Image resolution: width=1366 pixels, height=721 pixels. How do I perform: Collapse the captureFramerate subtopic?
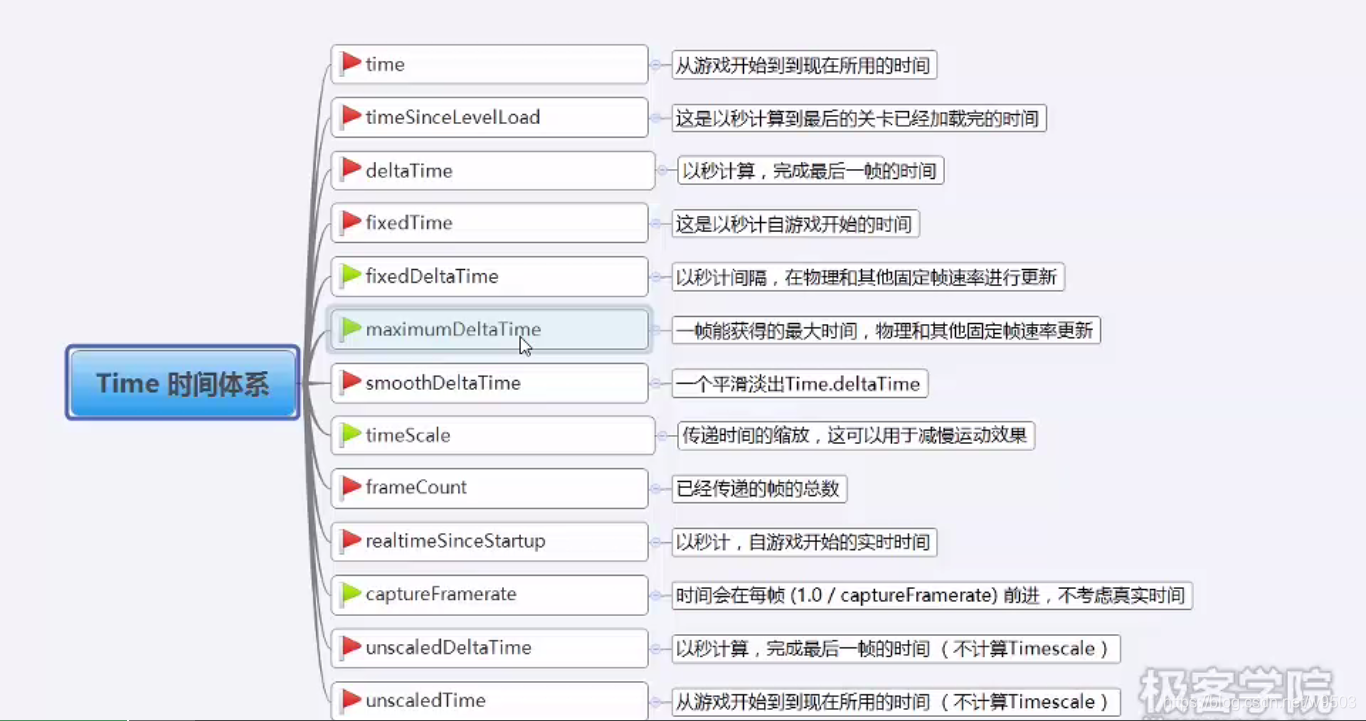click(656, 596)
